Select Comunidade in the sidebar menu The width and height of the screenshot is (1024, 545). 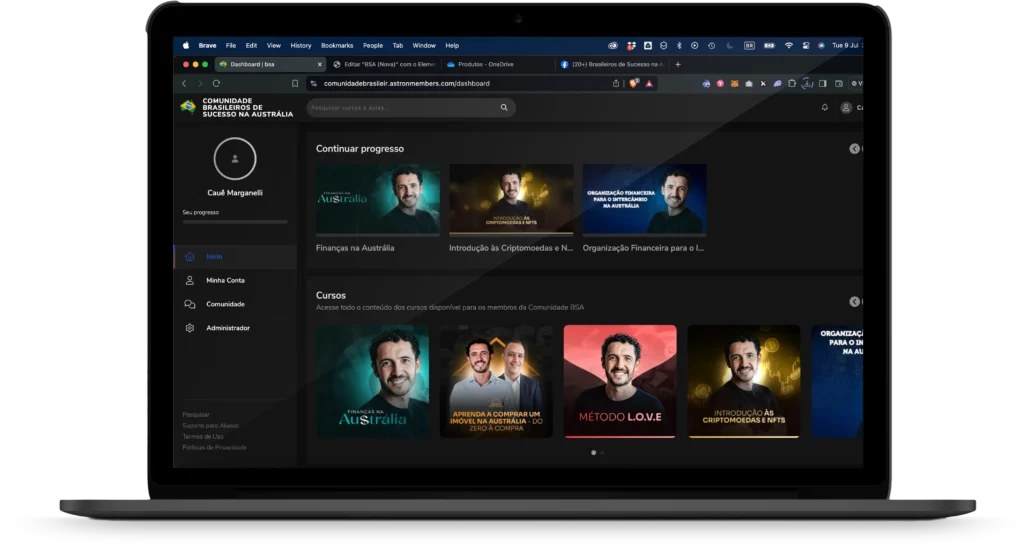click(225, 304)
